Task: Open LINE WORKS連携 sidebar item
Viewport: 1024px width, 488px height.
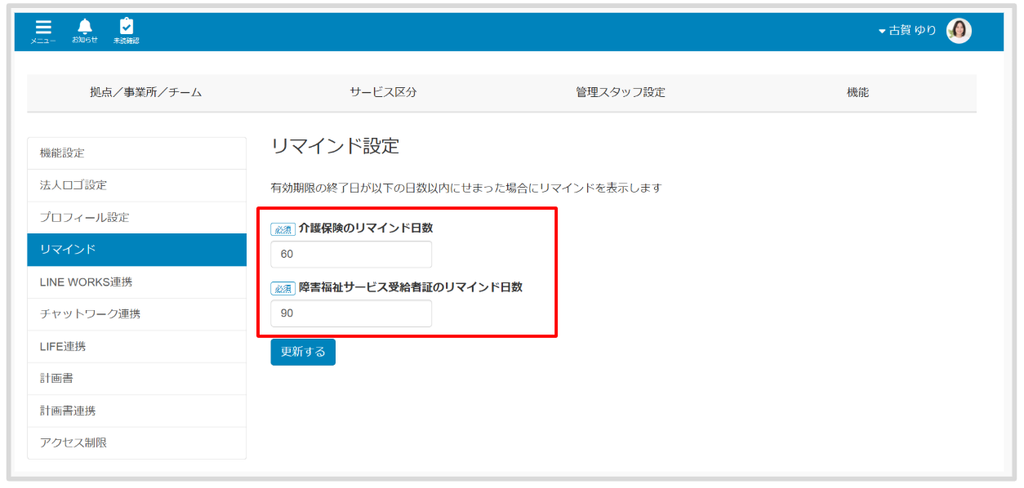Action: 137,282
